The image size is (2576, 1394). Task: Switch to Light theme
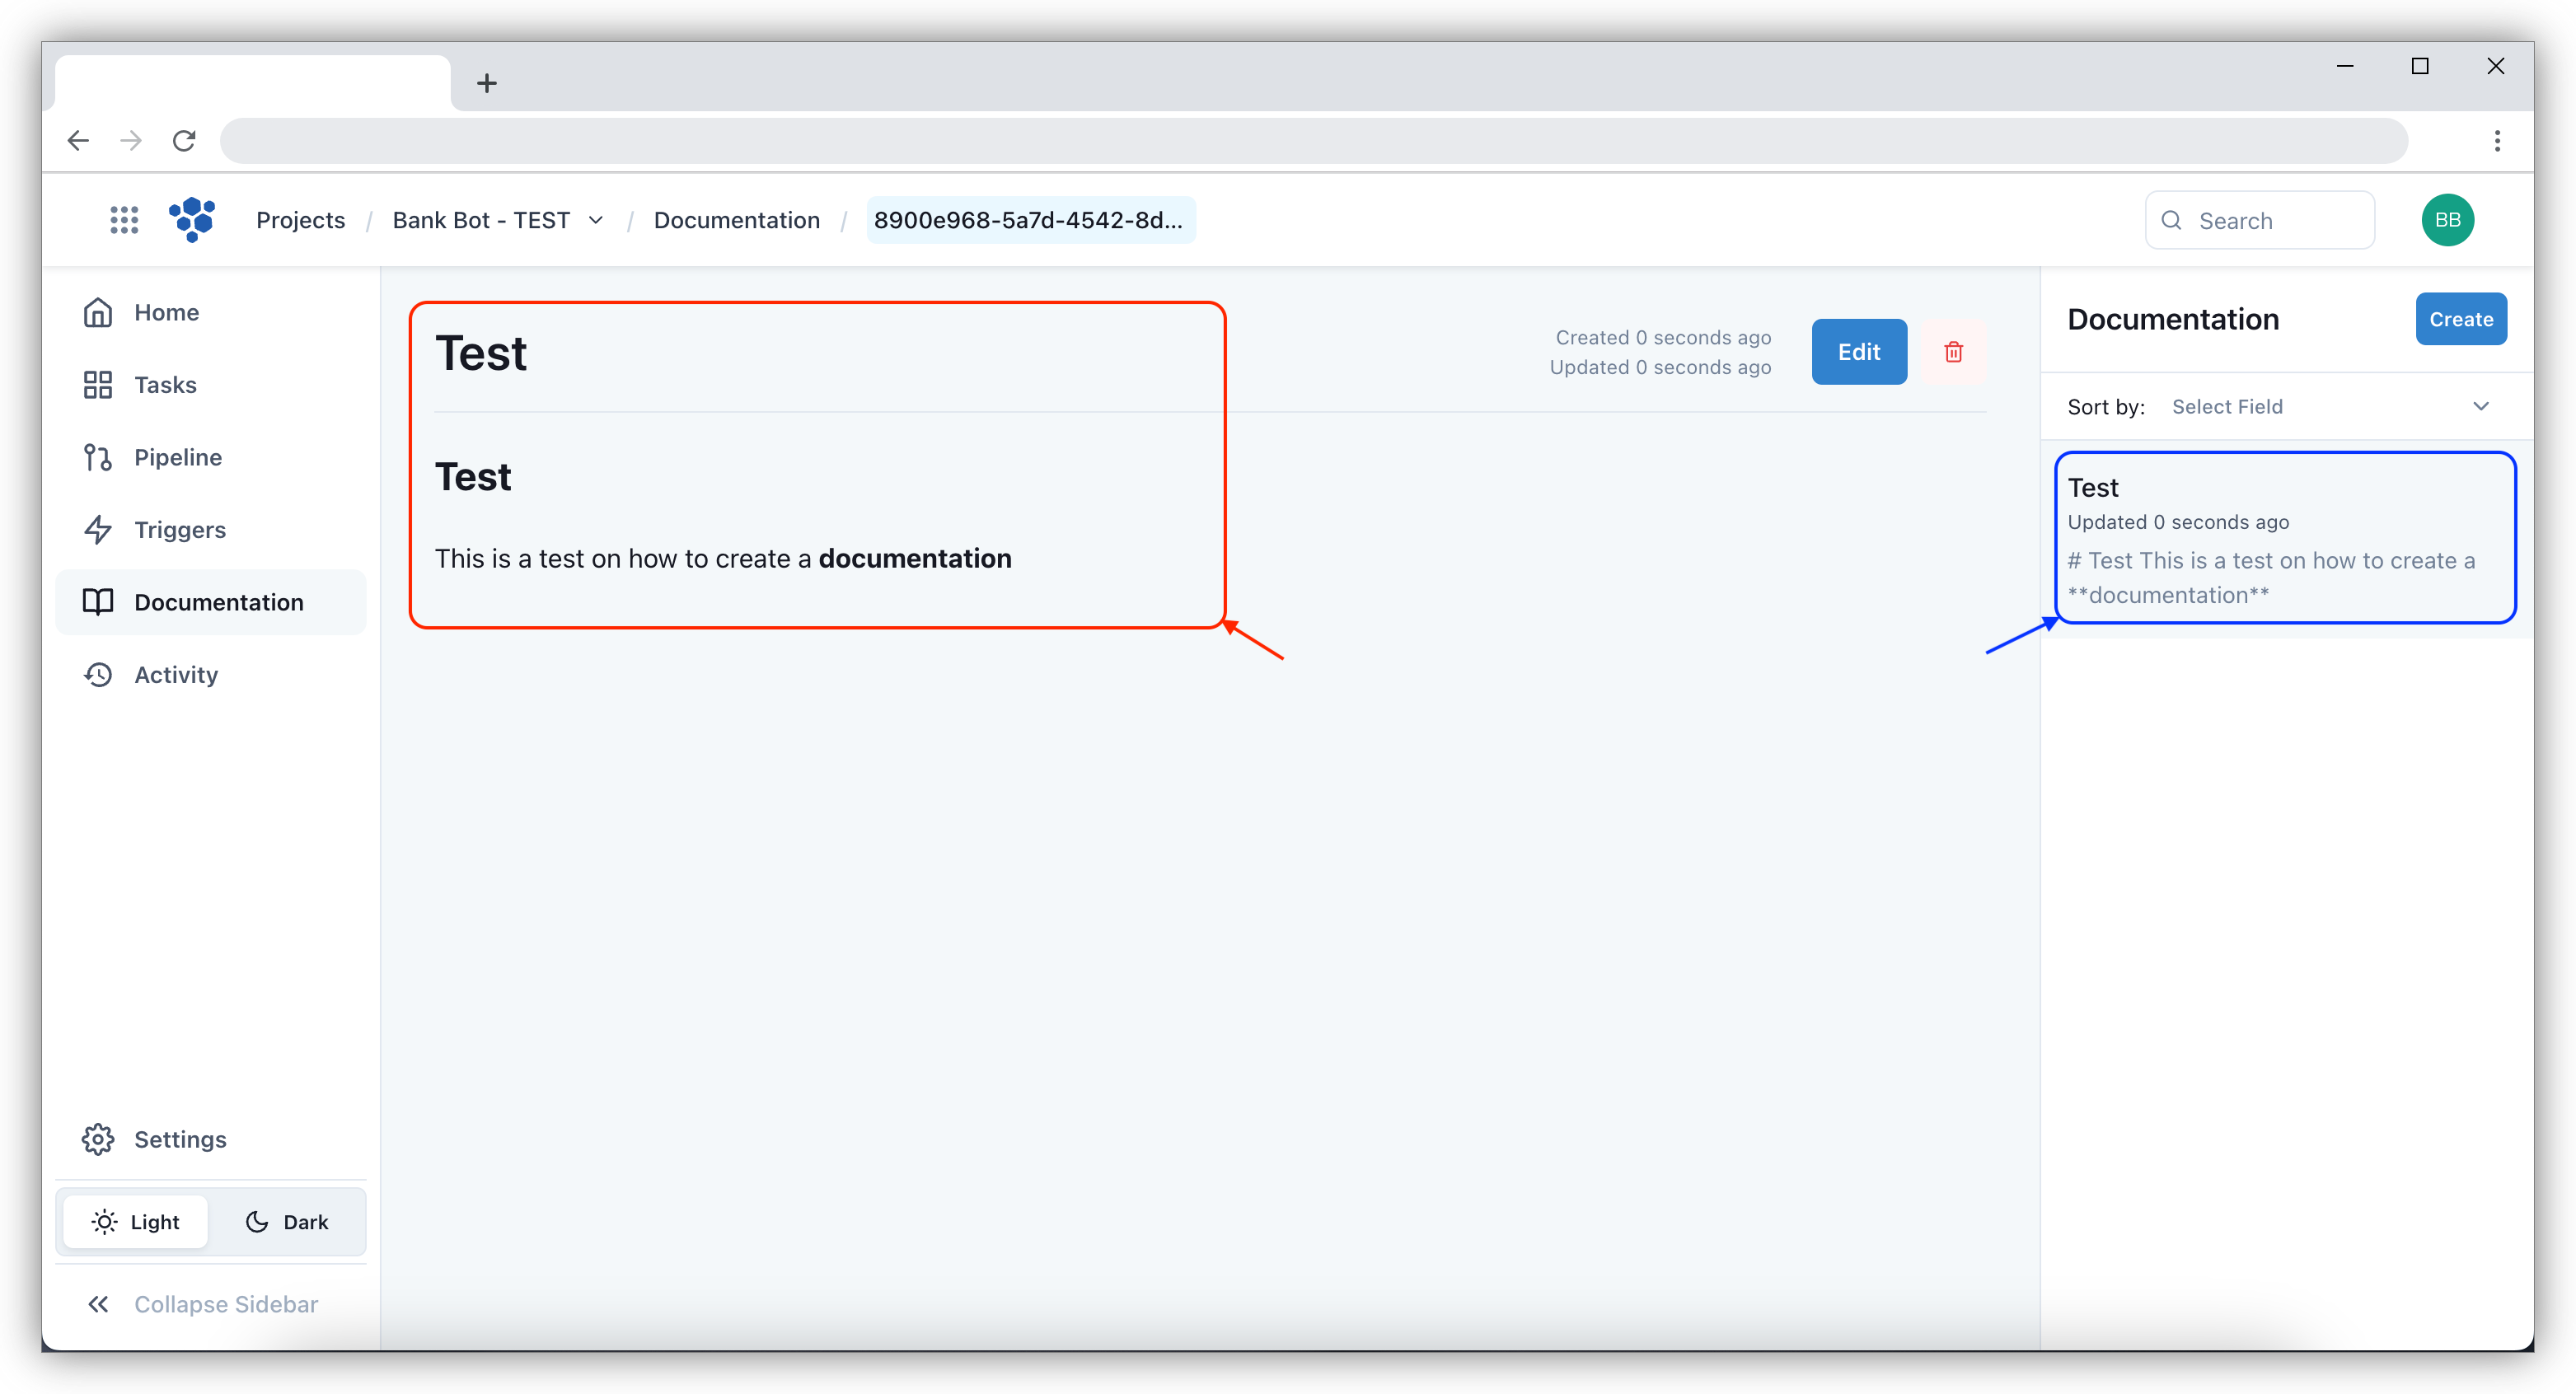click(136, 1221)
